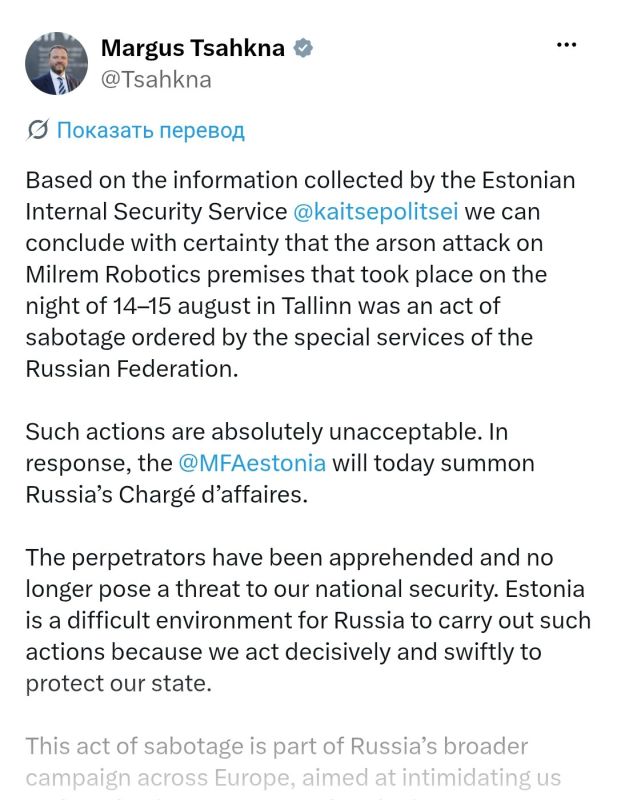
Task: Click the faded "This act of sabotage" text
Action: pyautogui.click(x=277, y=746)
